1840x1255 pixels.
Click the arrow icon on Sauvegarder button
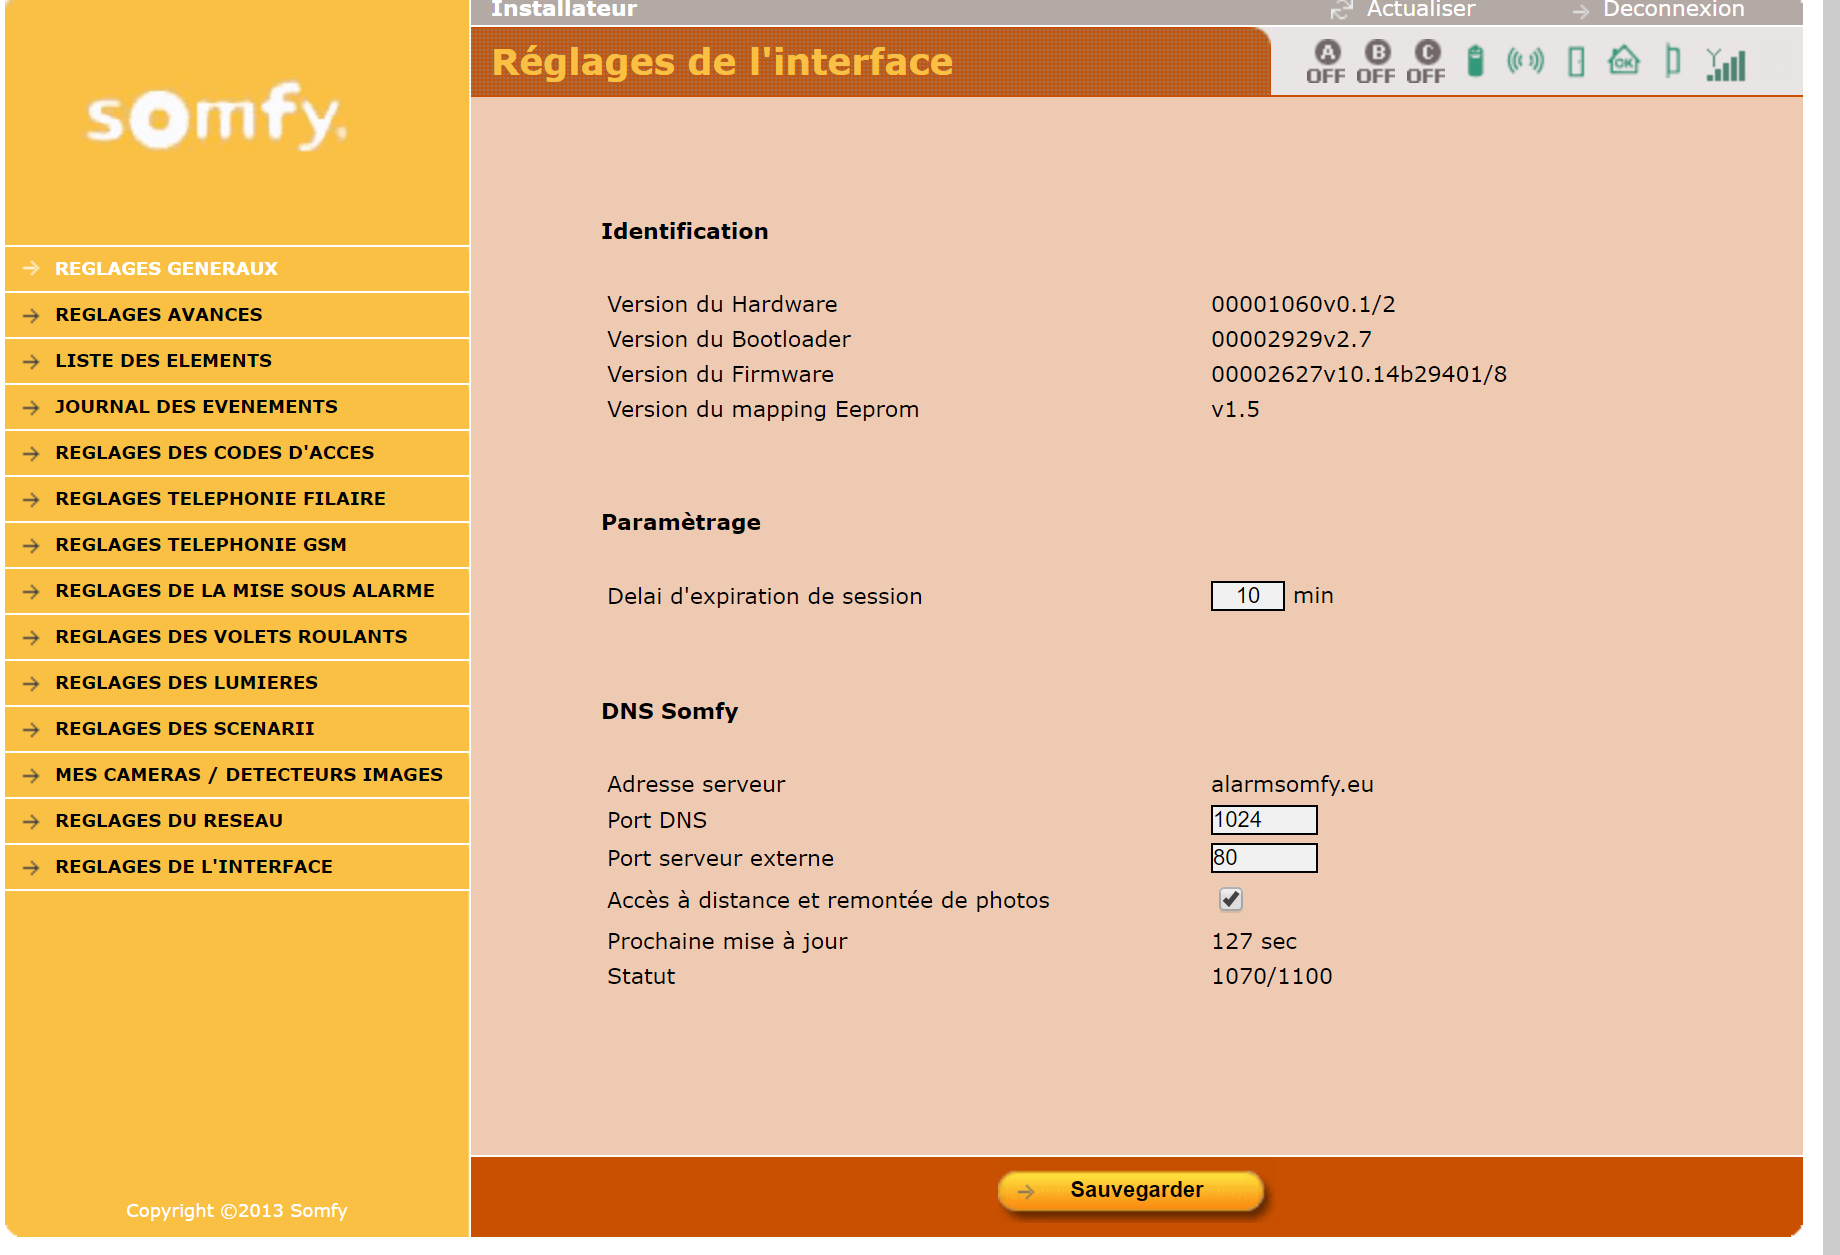(1026, 1191)
